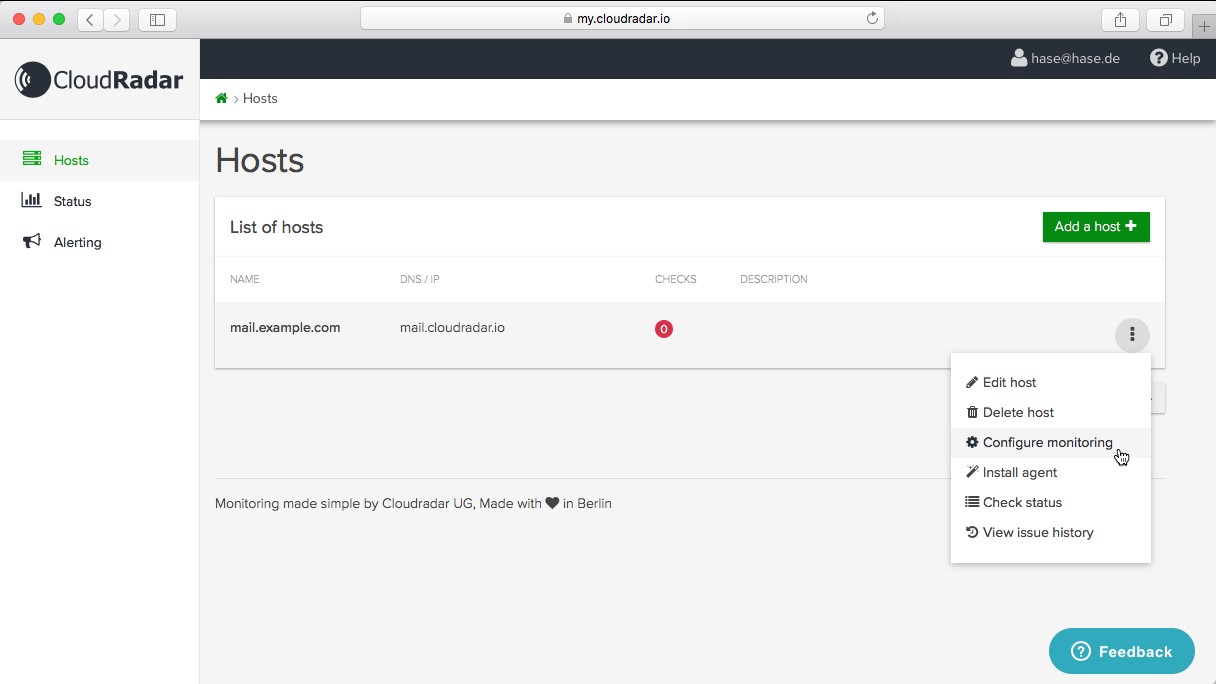Image resolution: width=1216 pixels, height=684 pixels.
Task: Choose Delete host in the context menu
Action: [1018, 412]
